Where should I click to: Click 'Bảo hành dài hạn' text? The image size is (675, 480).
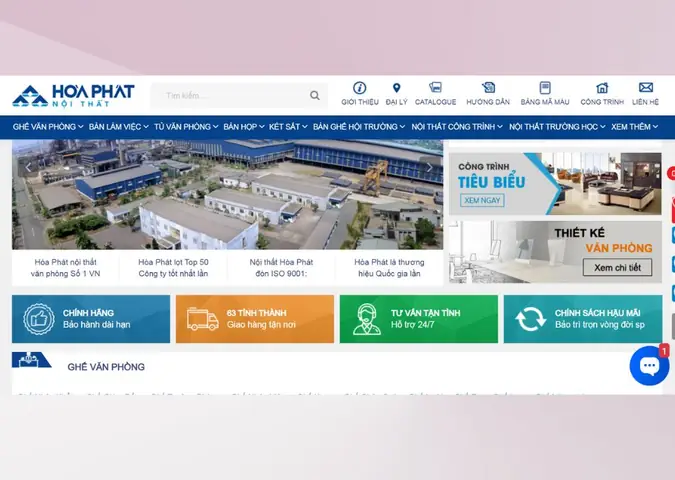[x=96, y=325]
